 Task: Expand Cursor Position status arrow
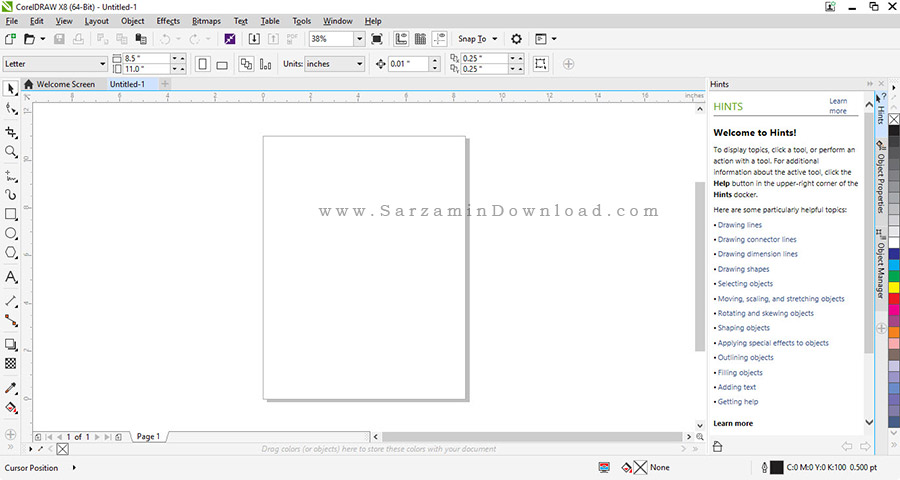coord(74,467)
